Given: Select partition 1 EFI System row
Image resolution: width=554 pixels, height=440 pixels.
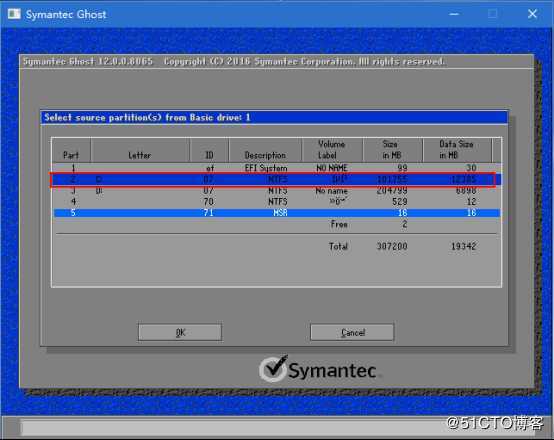Looking at the screenshot, I should pos(277,168).
